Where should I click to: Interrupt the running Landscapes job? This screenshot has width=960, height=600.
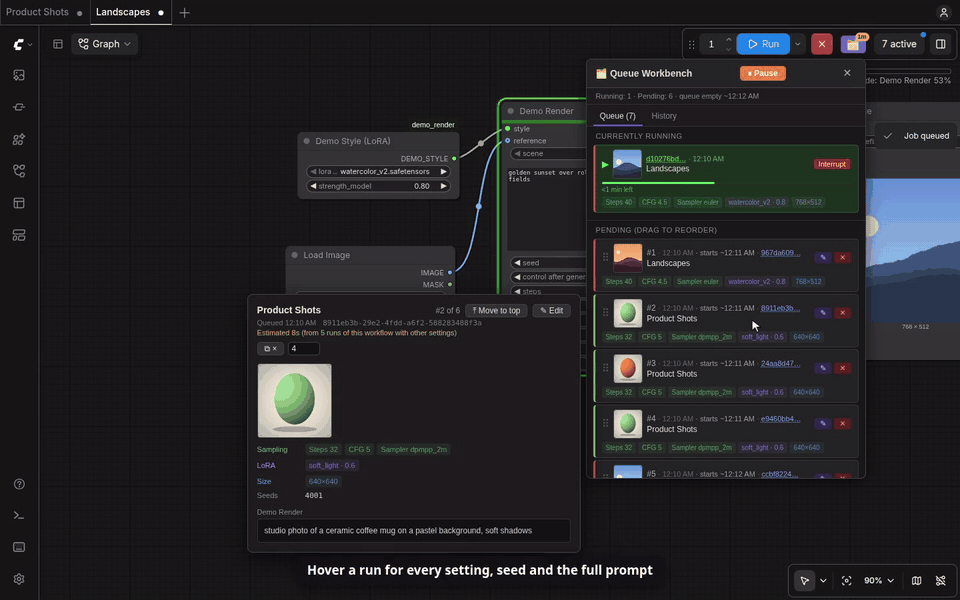pos(831,164)
